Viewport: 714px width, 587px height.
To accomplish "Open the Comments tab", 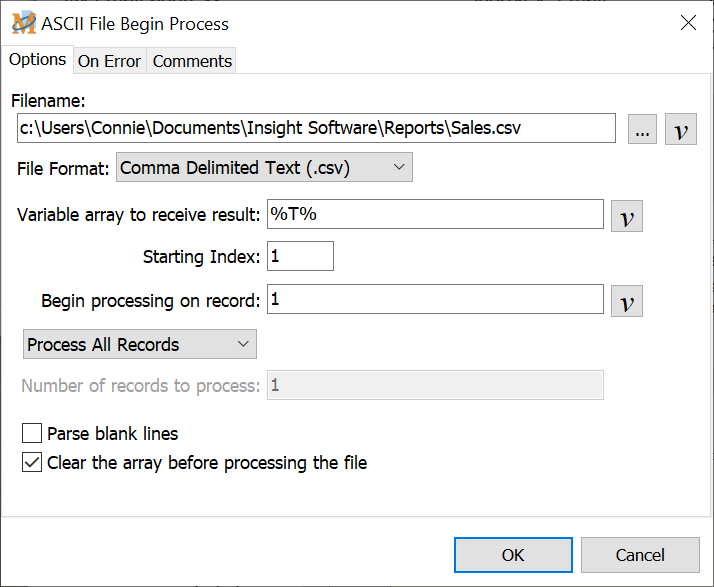I will pos(192,61).
